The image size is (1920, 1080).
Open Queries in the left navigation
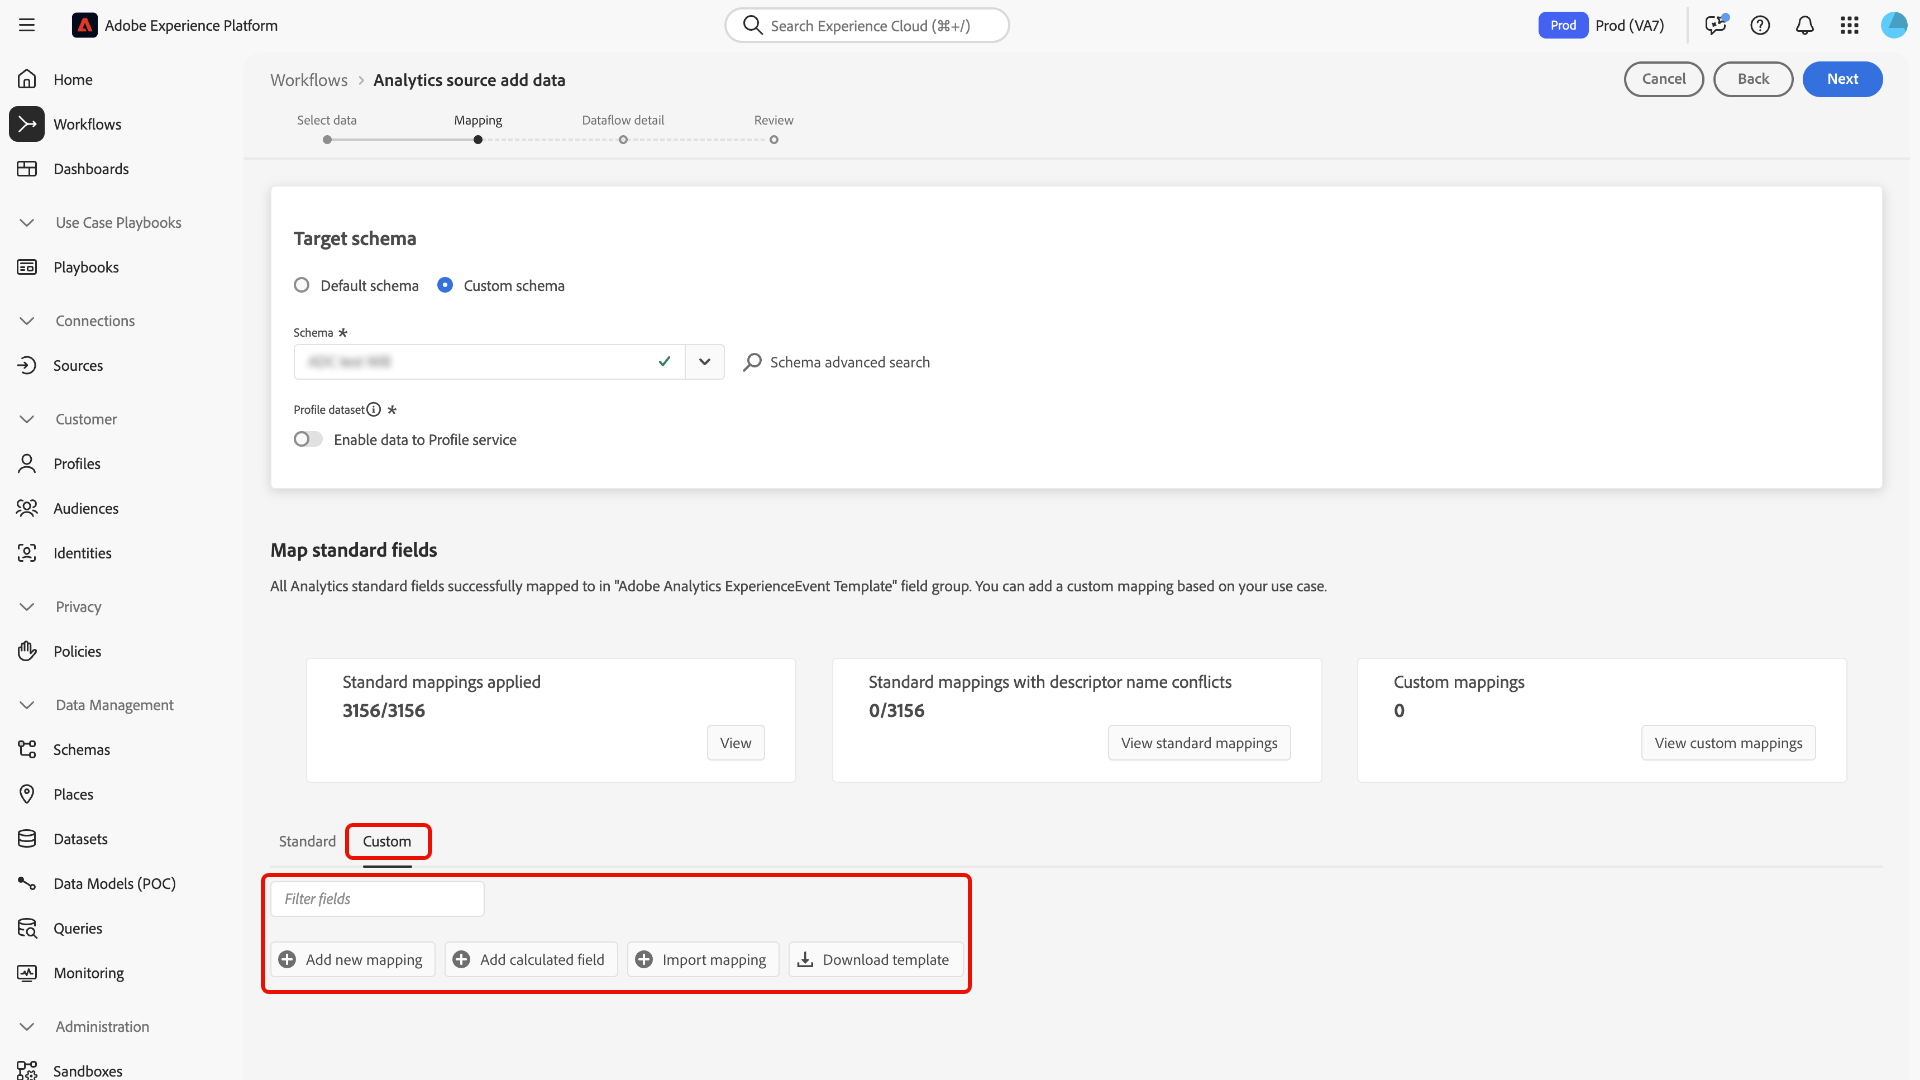77,928
